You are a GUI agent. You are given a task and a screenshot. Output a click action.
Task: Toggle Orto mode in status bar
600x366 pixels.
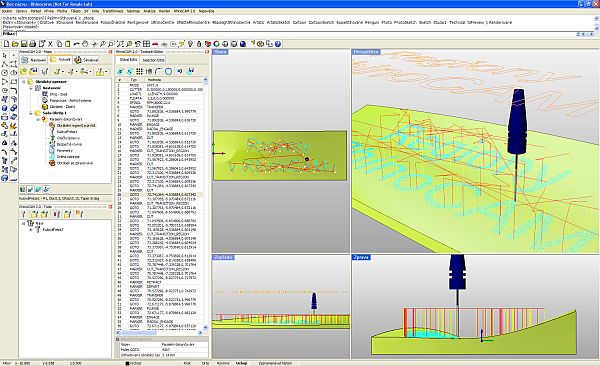205,363
